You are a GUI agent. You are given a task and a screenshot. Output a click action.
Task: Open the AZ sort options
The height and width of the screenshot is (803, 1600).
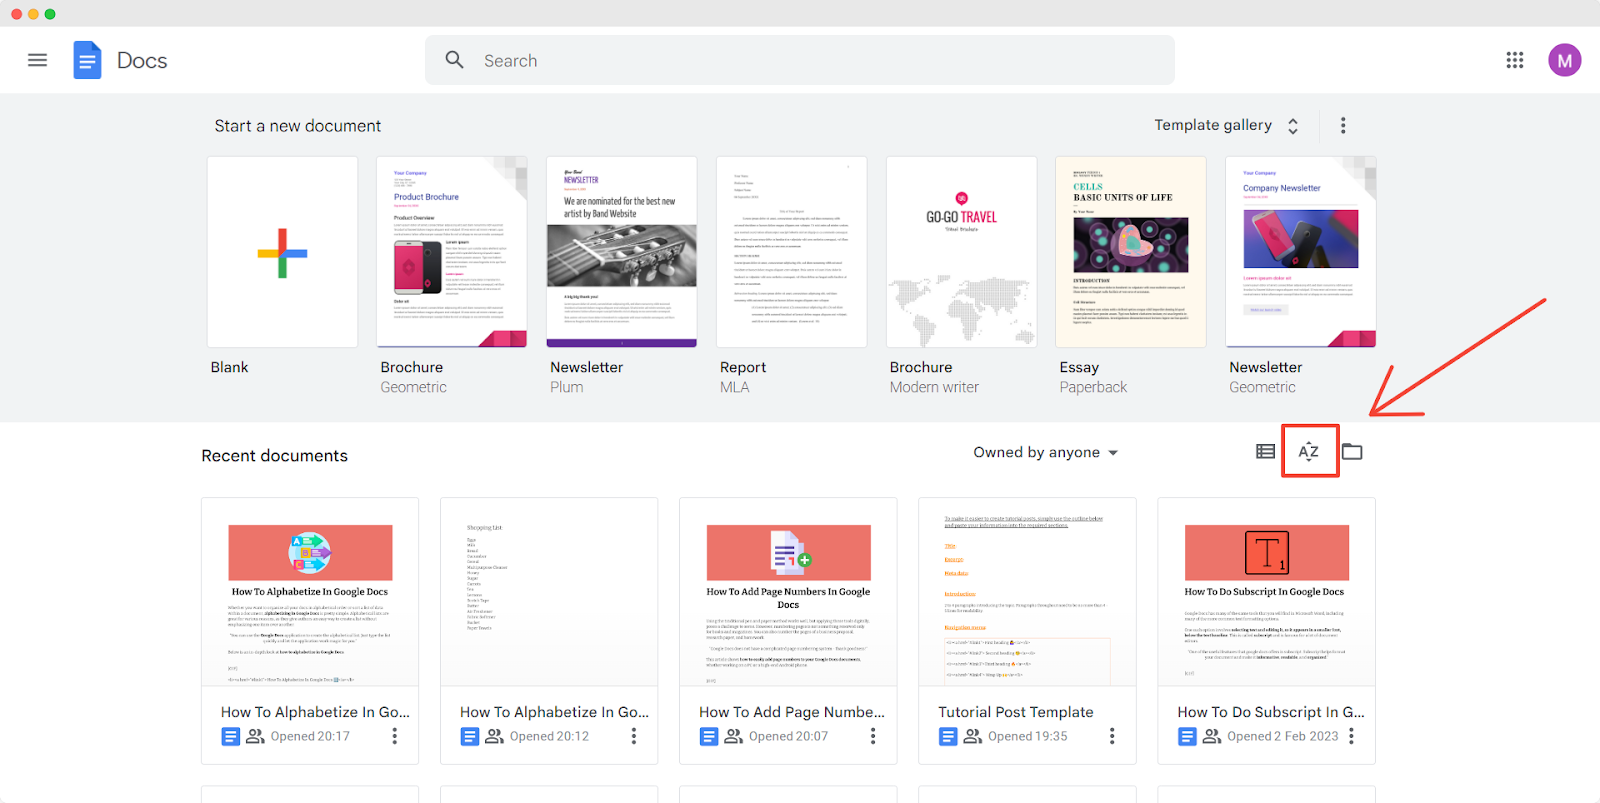click(1309, 452)
